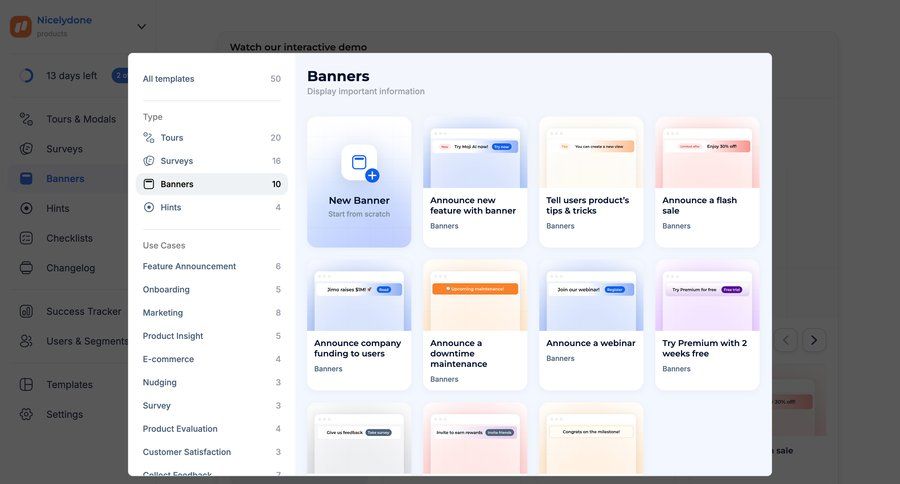900x484 pixels.
Task: Select Marketing use case filter
Action: (212, 313)
